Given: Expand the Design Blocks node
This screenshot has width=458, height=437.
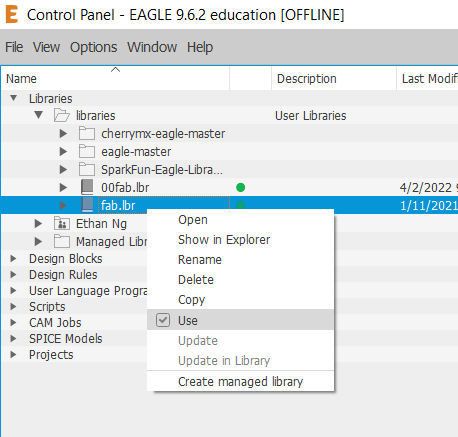Looking at the screenshot, I should pyautogui.click(x=13, y=259).
